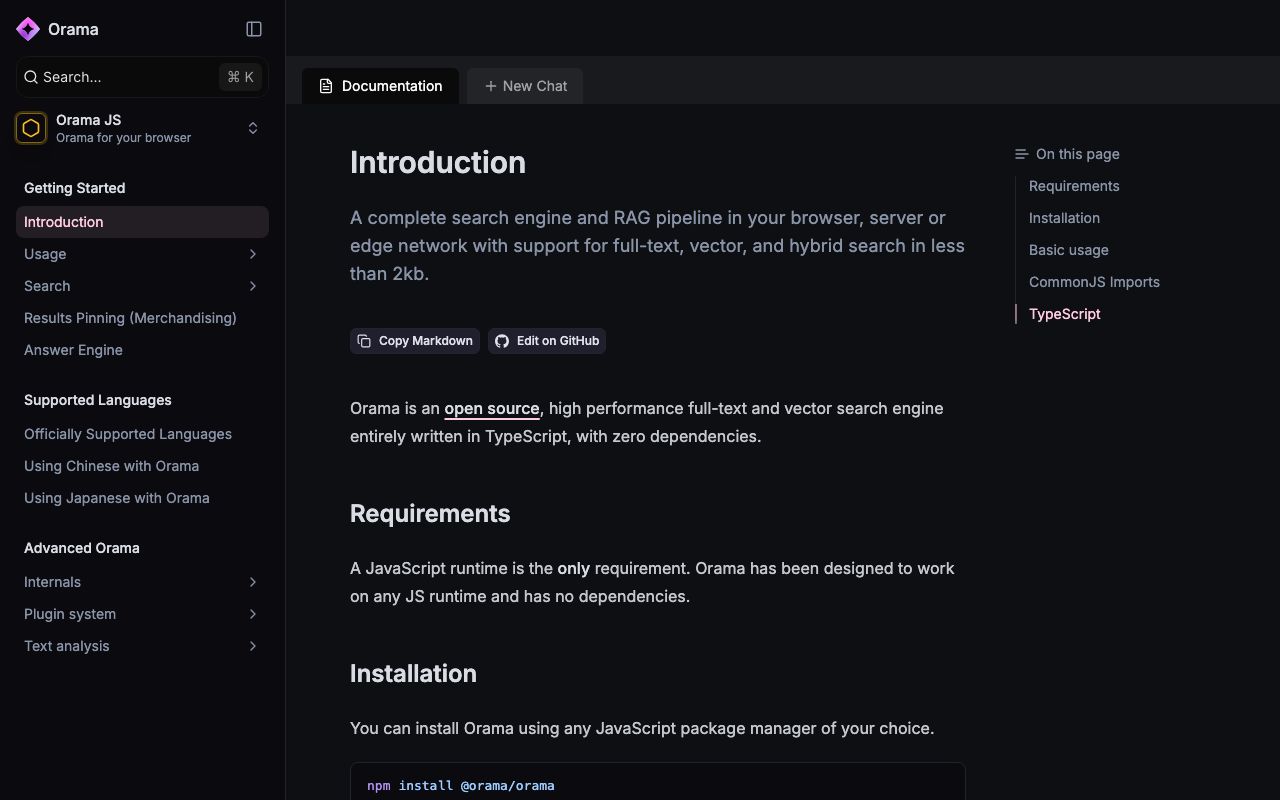The height and width of the screenshot is (800, 1280).
Task: Click the ⌘ K shortcut badge
Action: (x=240, y=77)
